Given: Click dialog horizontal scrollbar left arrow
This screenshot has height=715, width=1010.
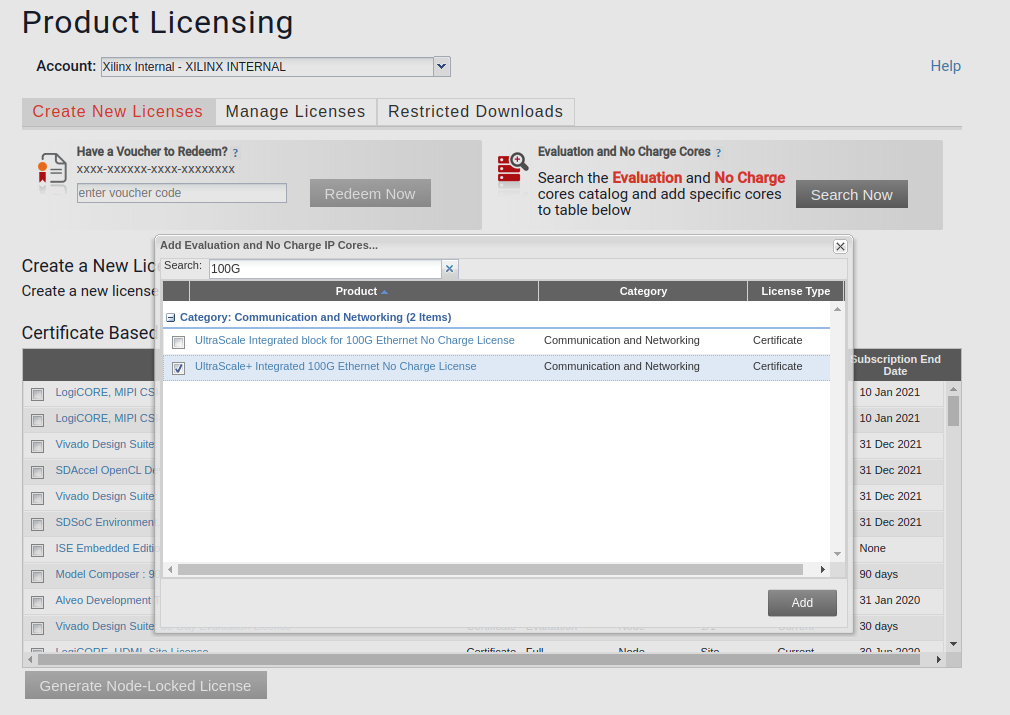Looking at the screenshot, I should (170, 569).
